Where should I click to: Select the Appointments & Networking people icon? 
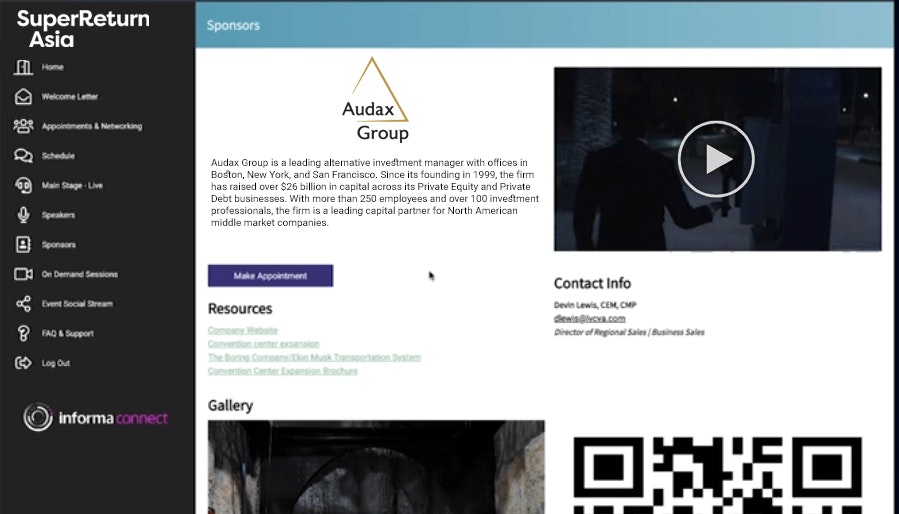click(23, 126)
